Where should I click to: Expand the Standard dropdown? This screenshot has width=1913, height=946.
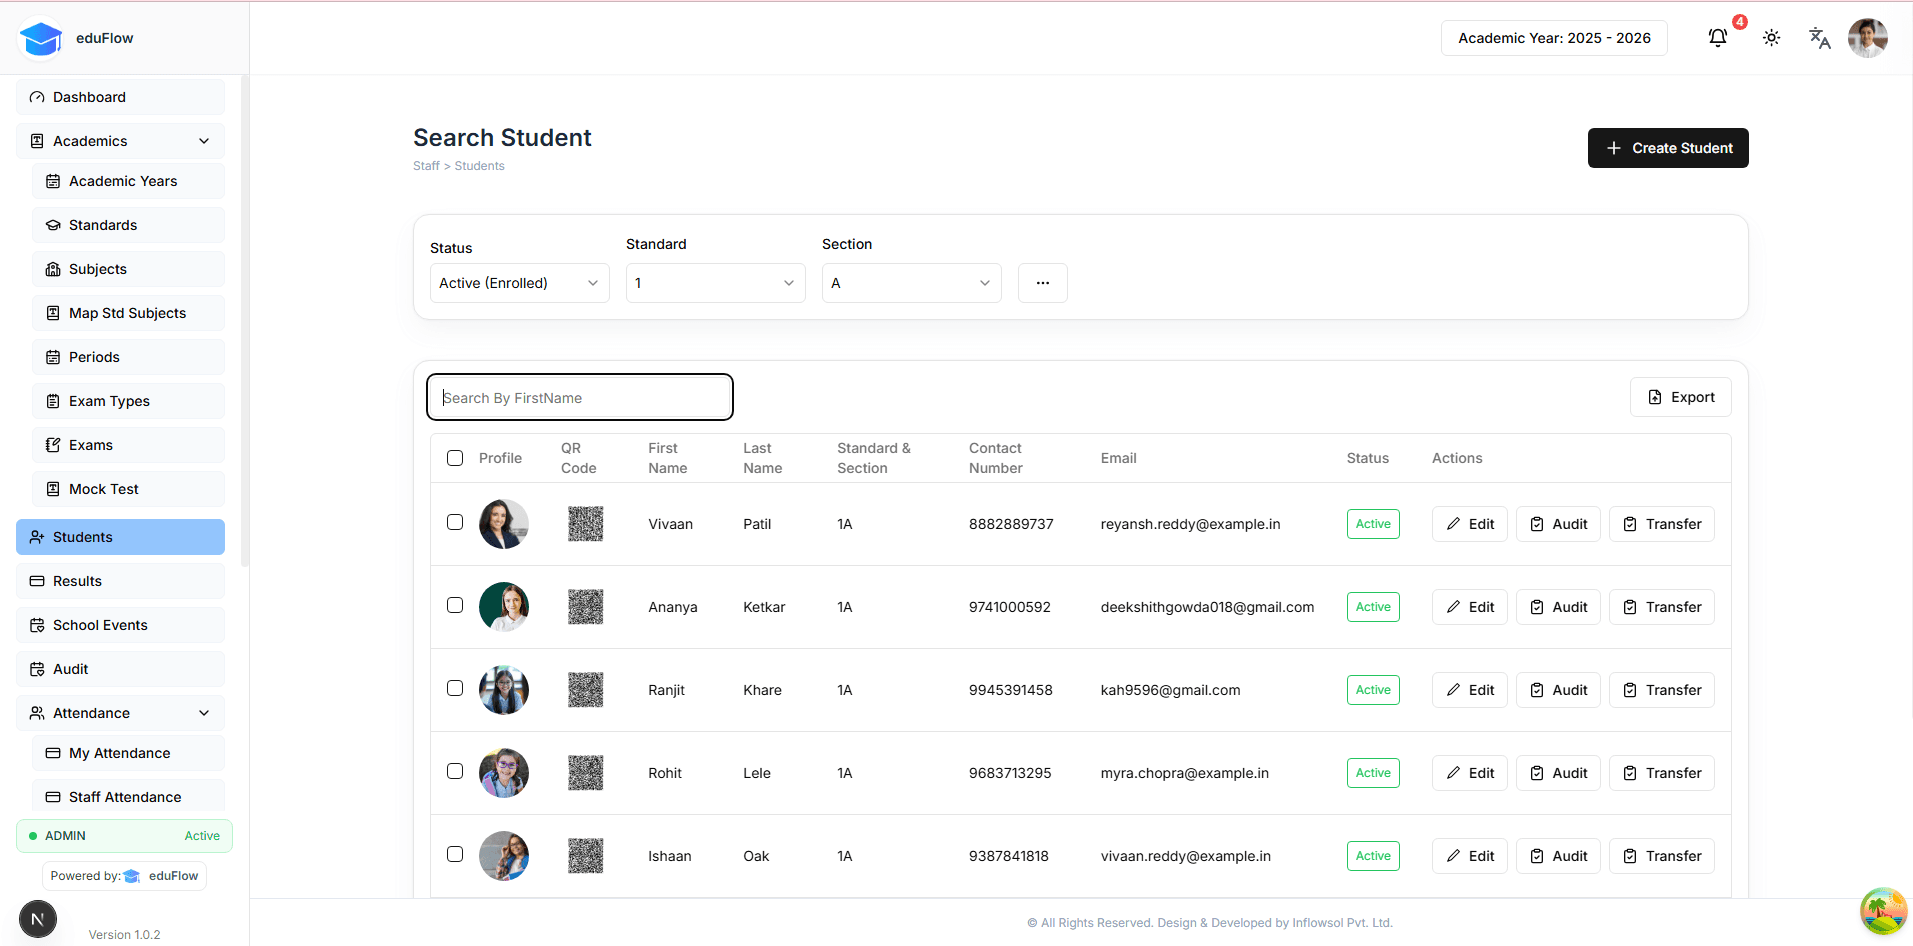click(x=715, y=283)
